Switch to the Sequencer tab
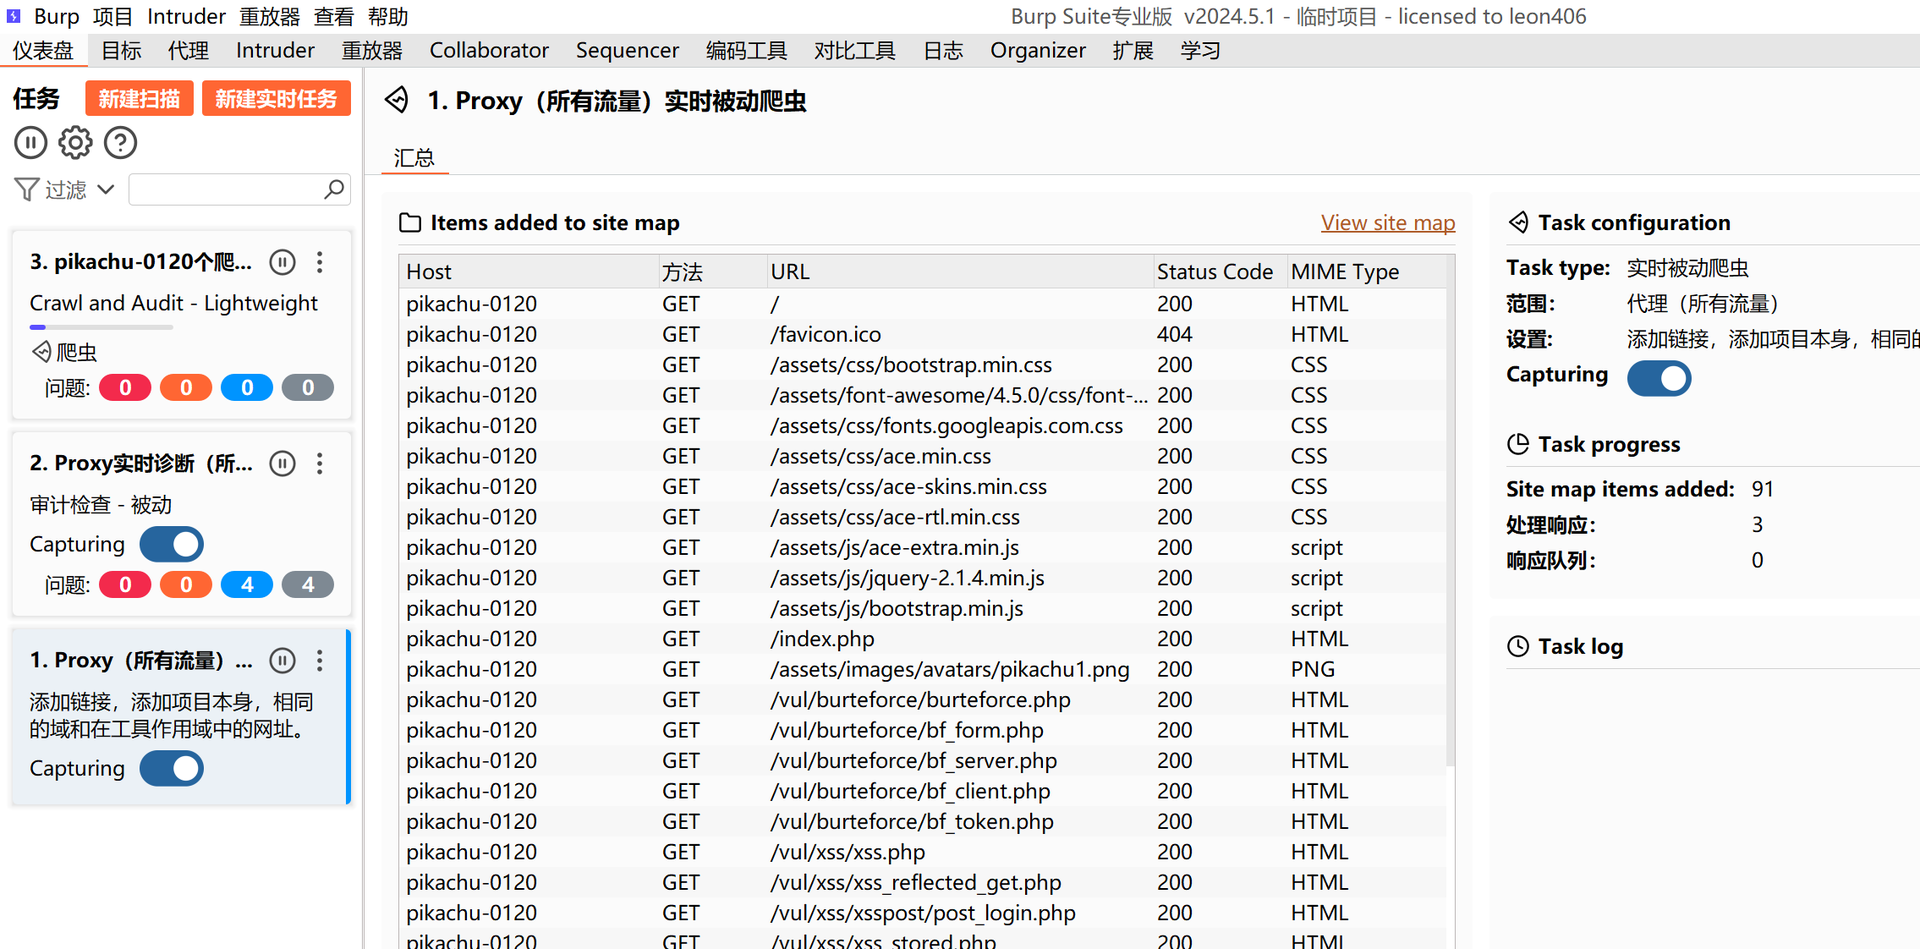 627,50
